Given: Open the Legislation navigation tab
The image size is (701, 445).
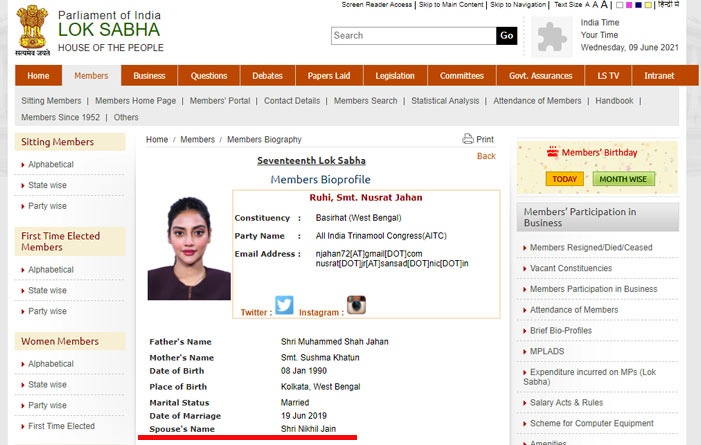Looking at the screenshot, I should pyautogui.click(x=395, y=76).
